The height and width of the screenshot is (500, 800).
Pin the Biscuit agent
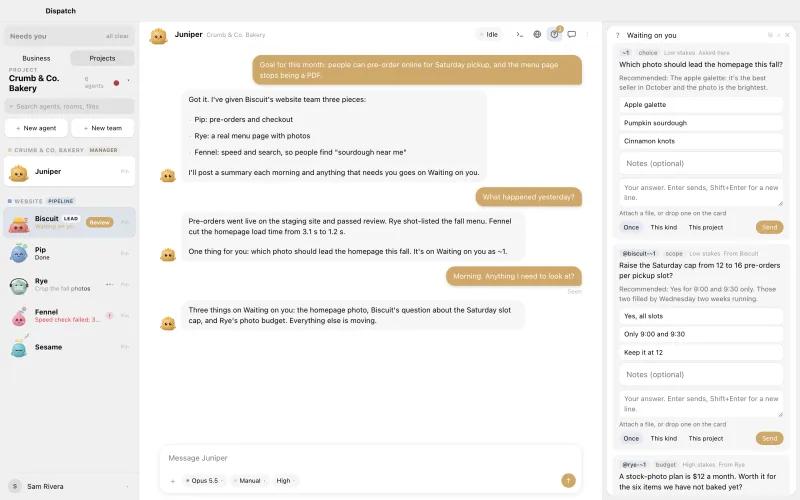click(x=124, y=222)
